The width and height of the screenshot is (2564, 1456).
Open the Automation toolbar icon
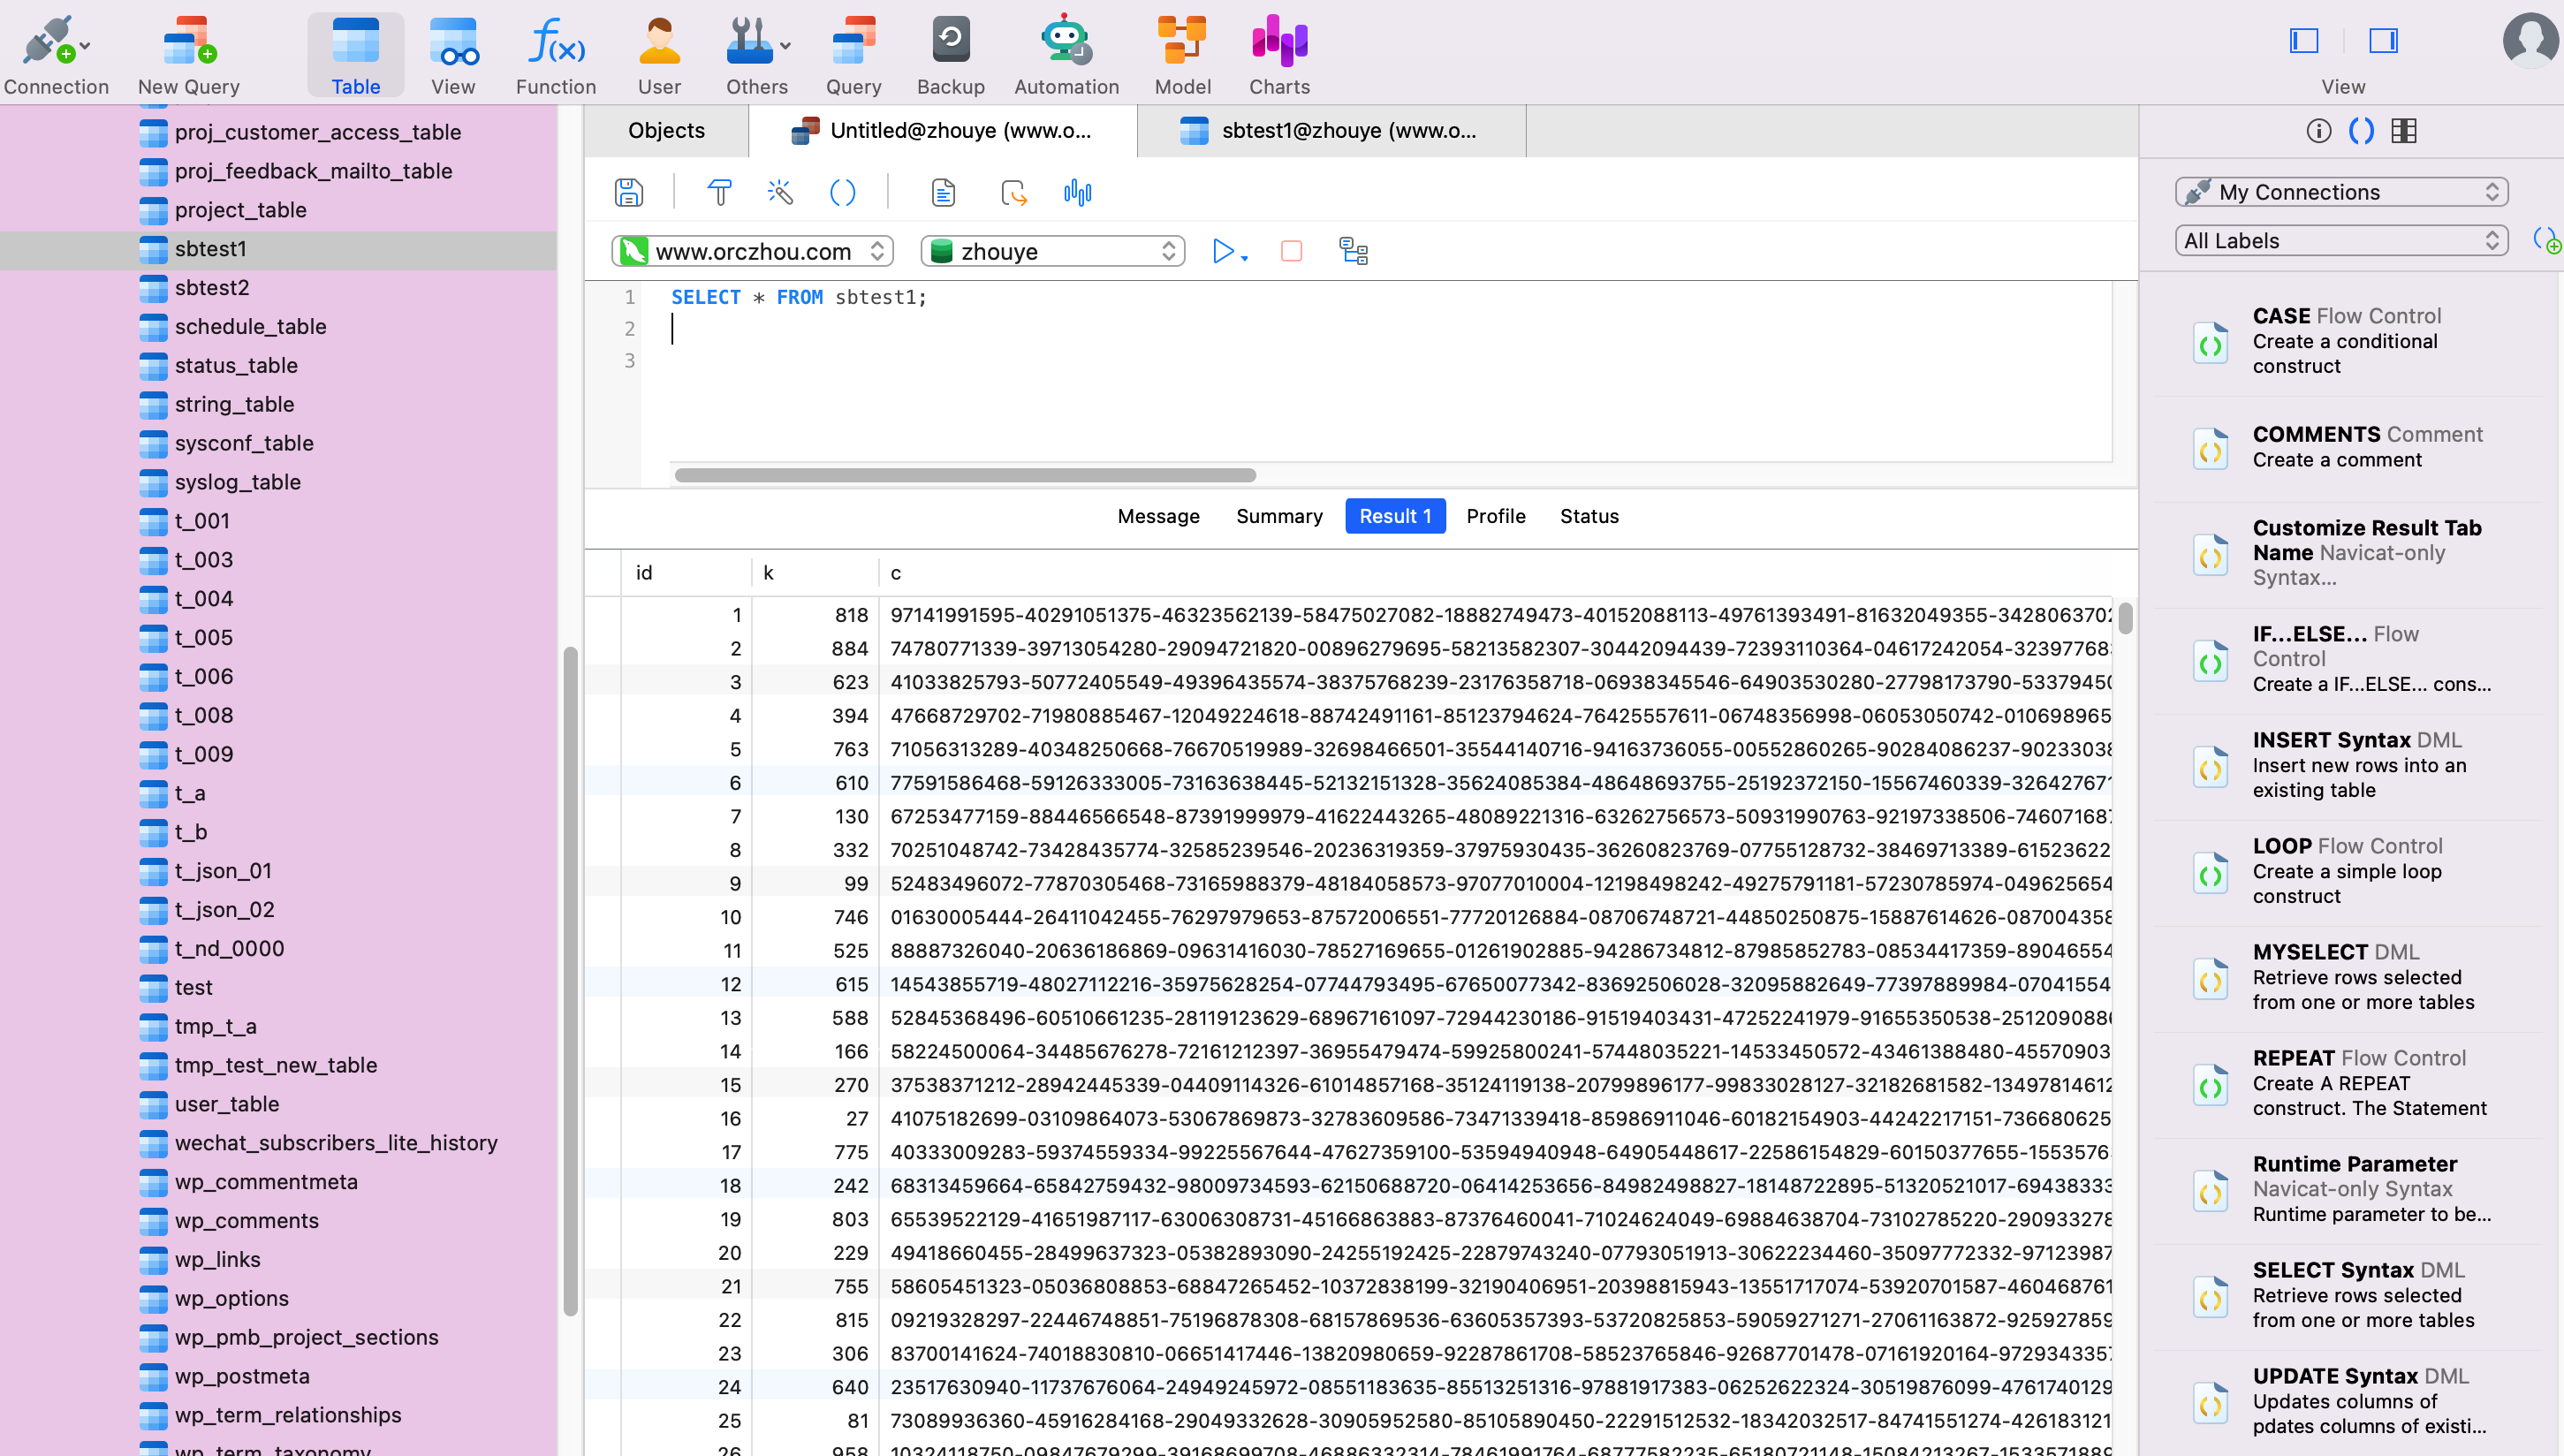[1066, 55]
